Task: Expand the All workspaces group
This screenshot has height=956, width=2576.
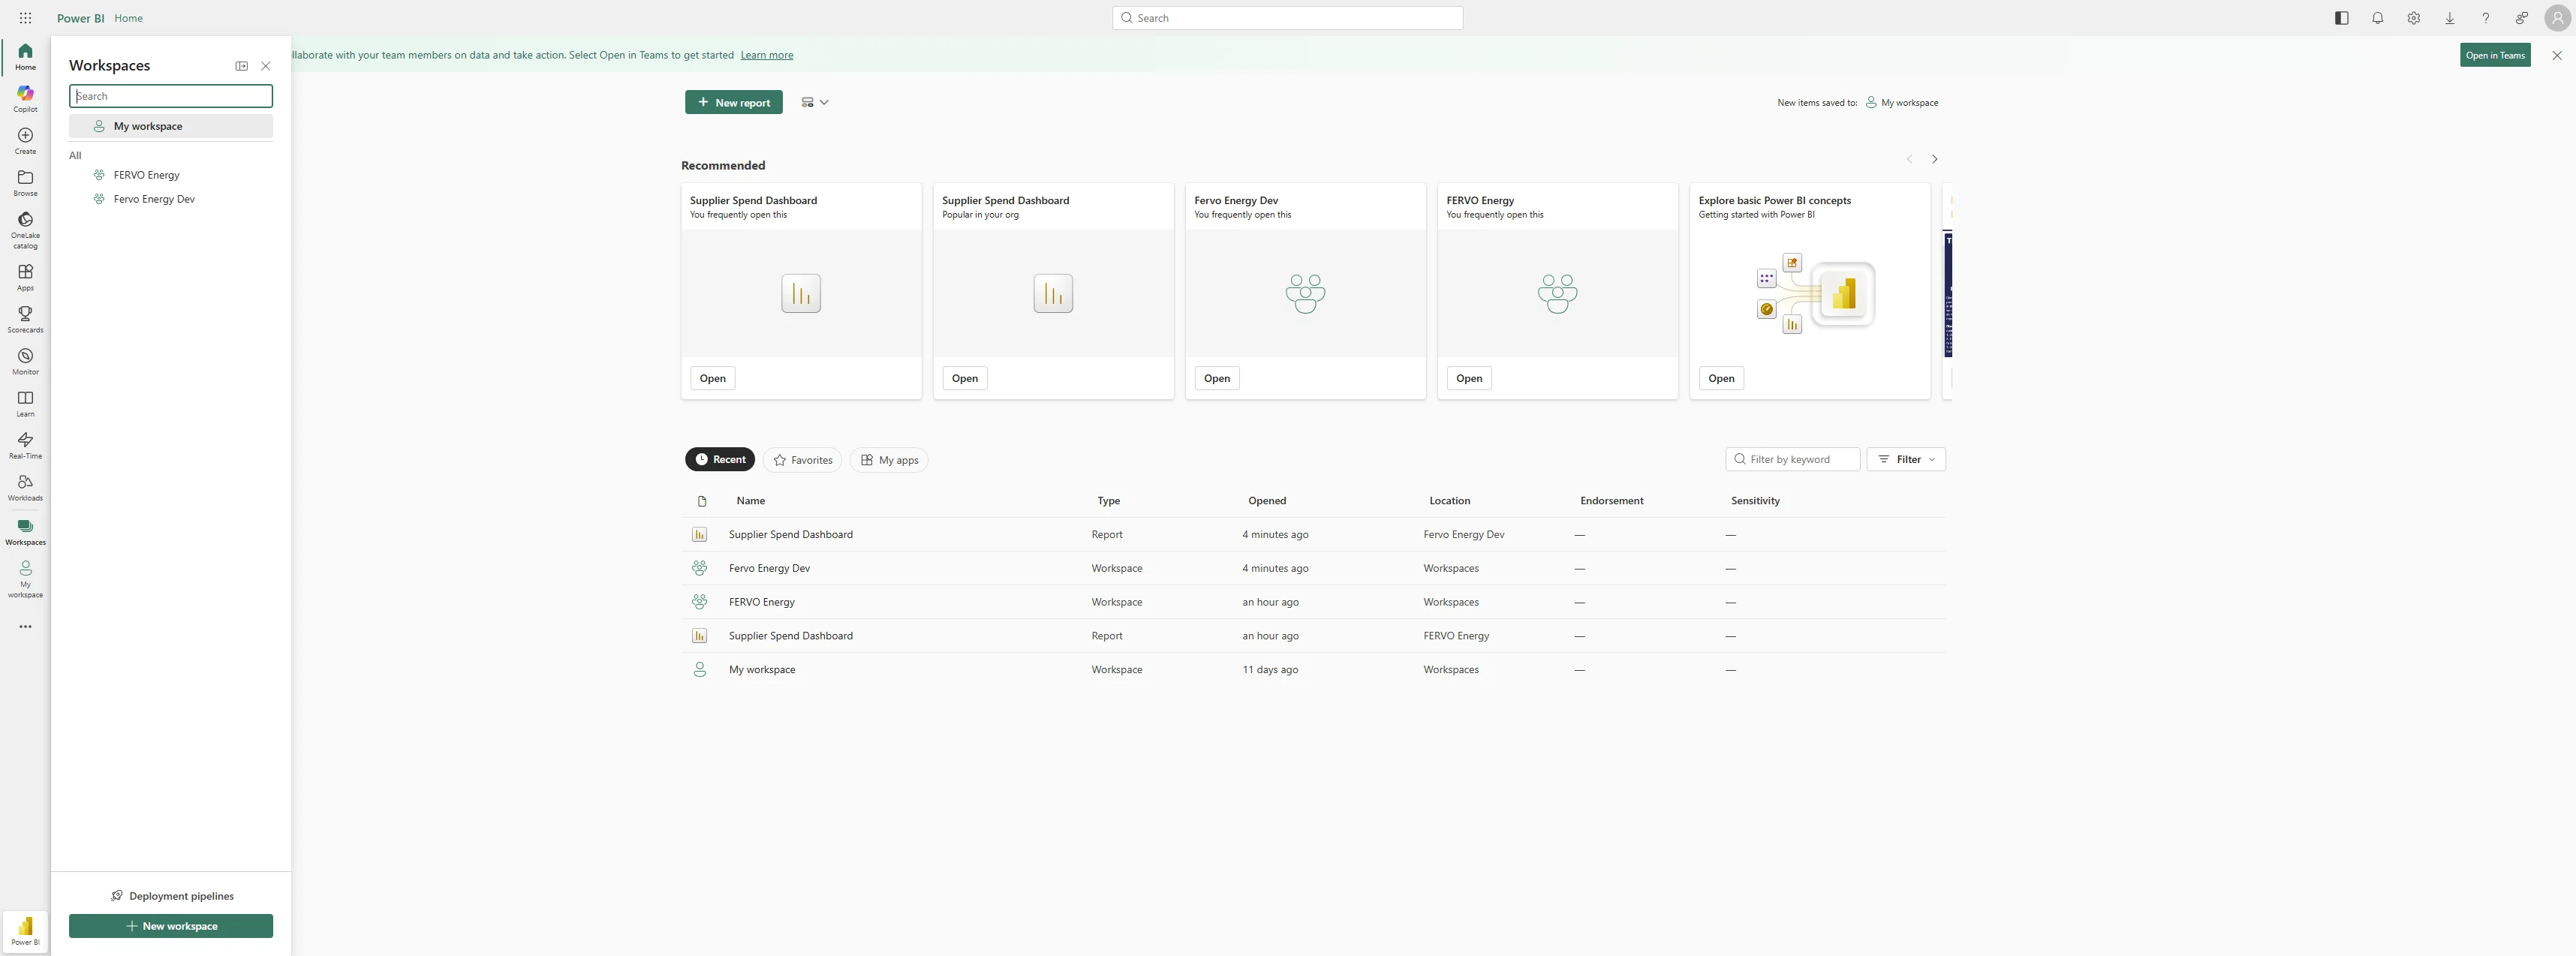Action: point(76,155)
